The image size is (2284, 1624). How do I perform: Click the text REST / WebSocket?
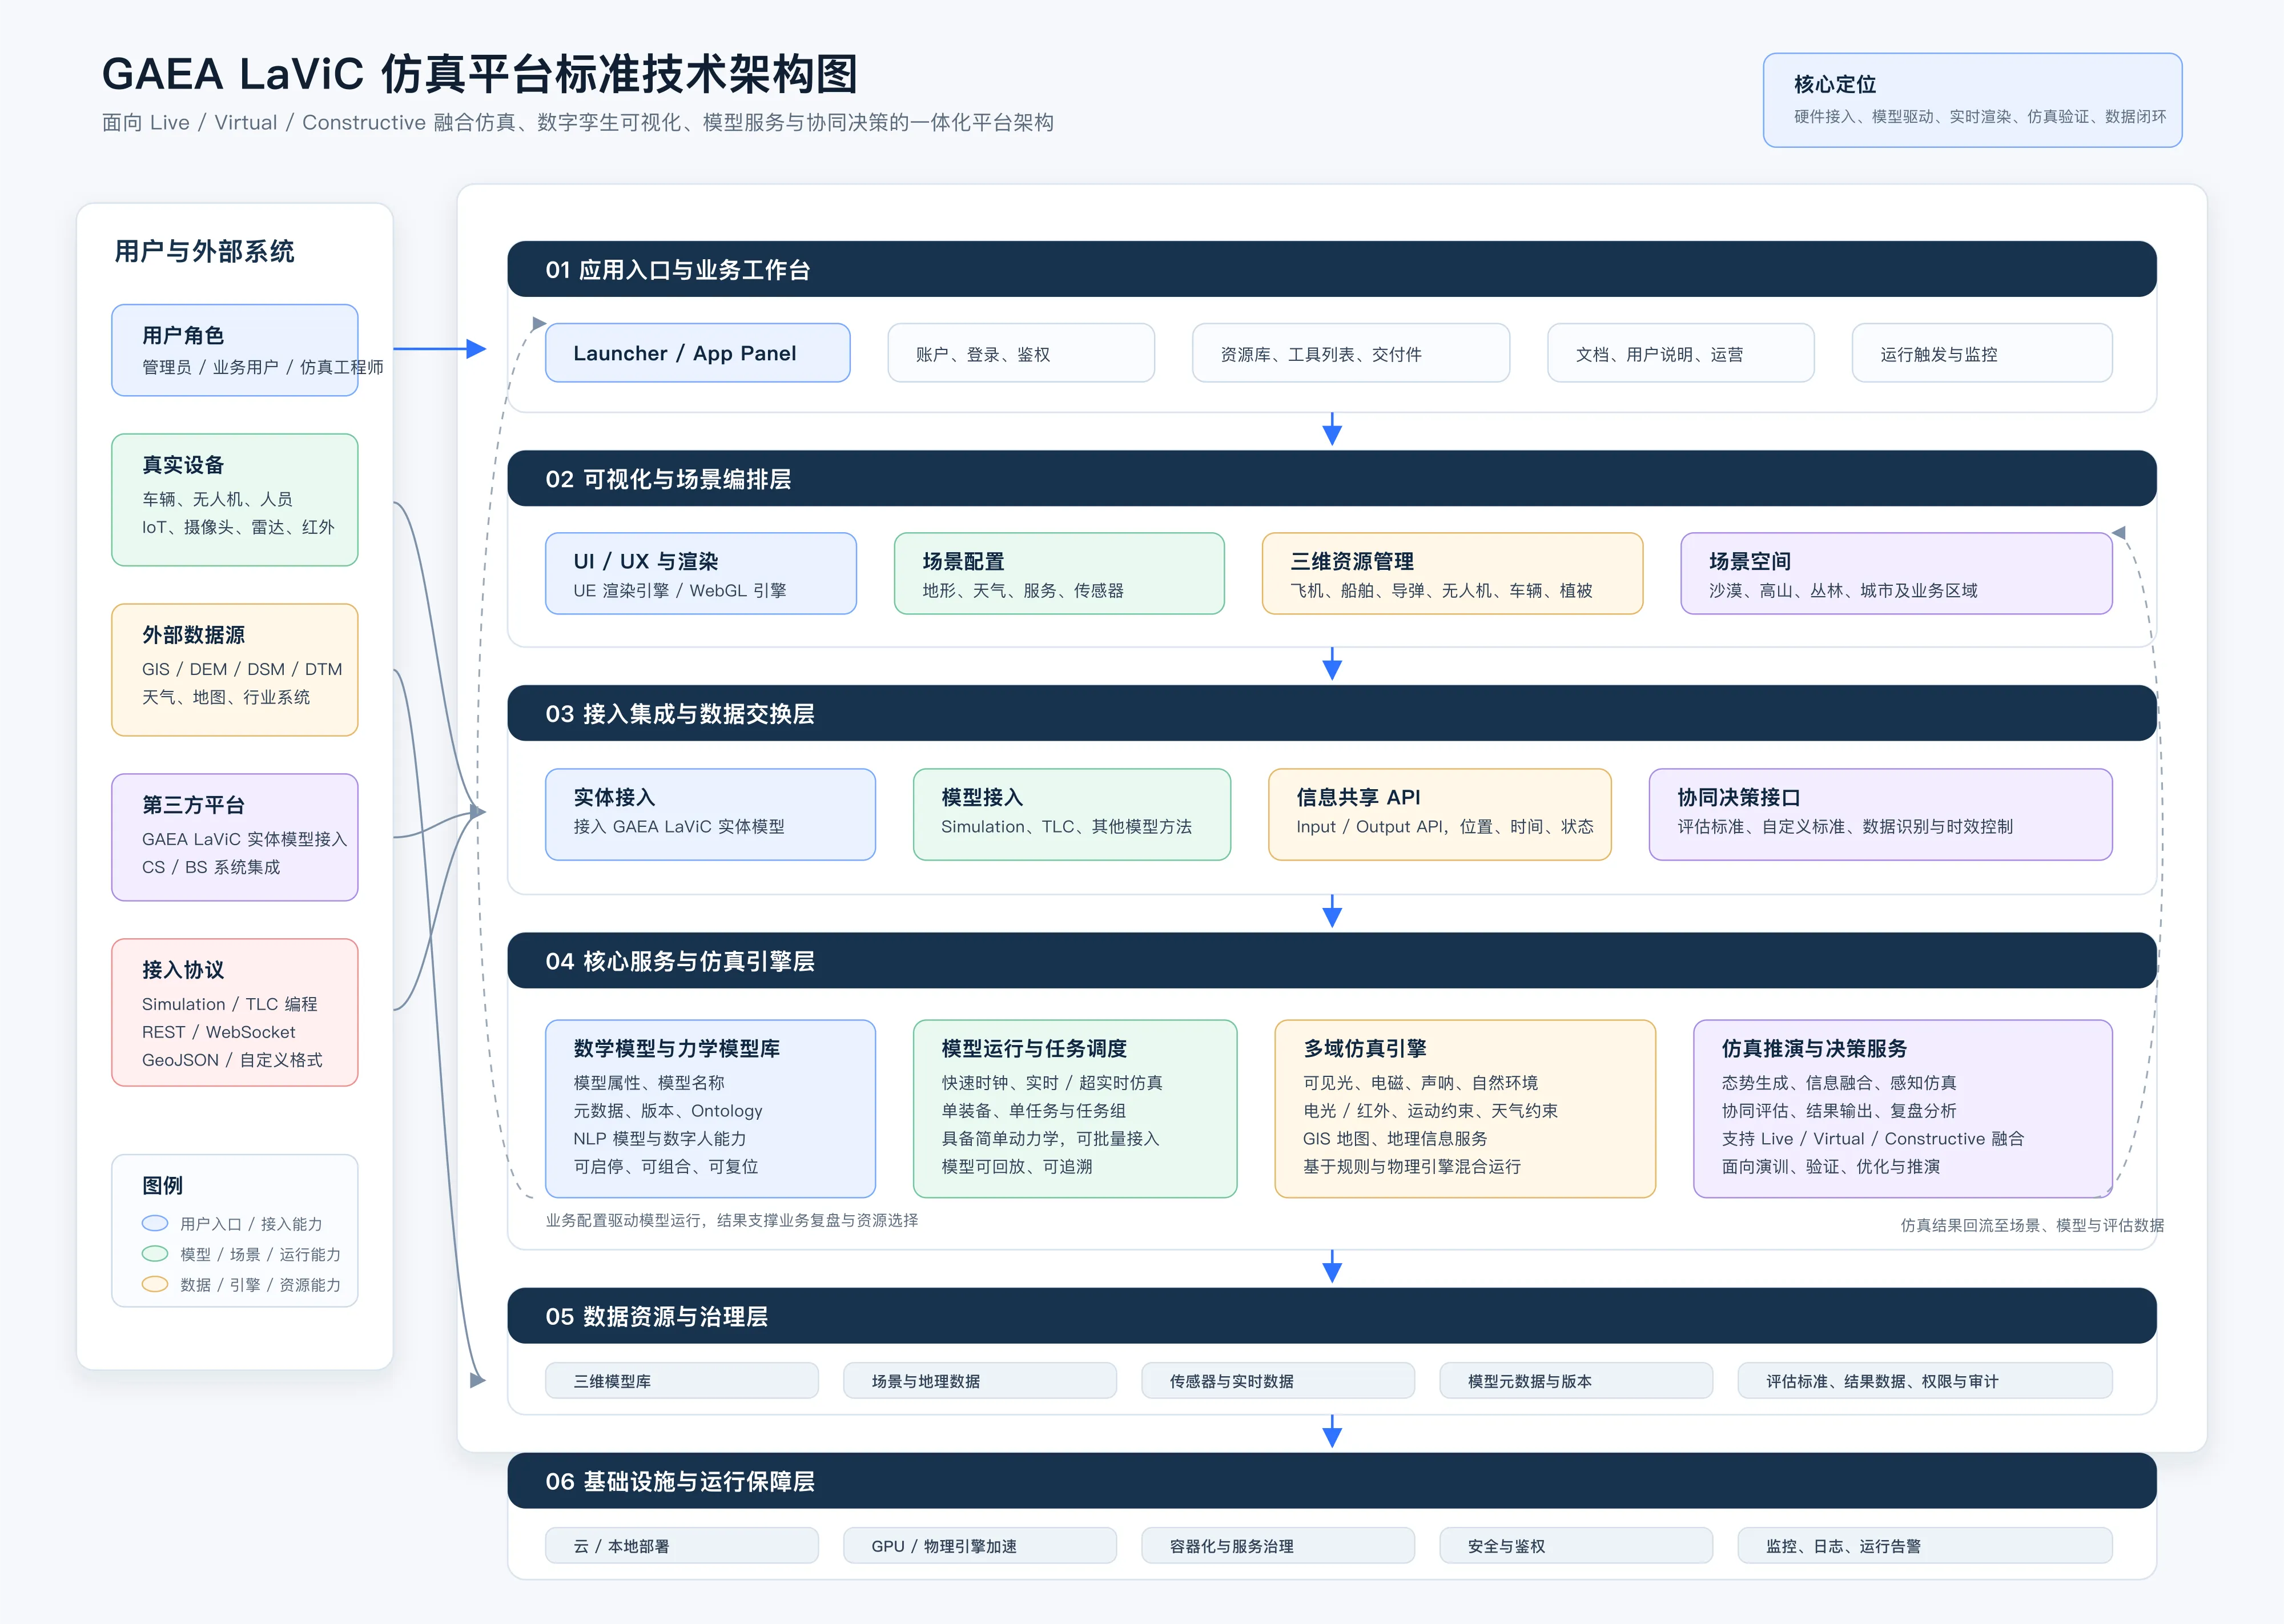coord(218,1032)
